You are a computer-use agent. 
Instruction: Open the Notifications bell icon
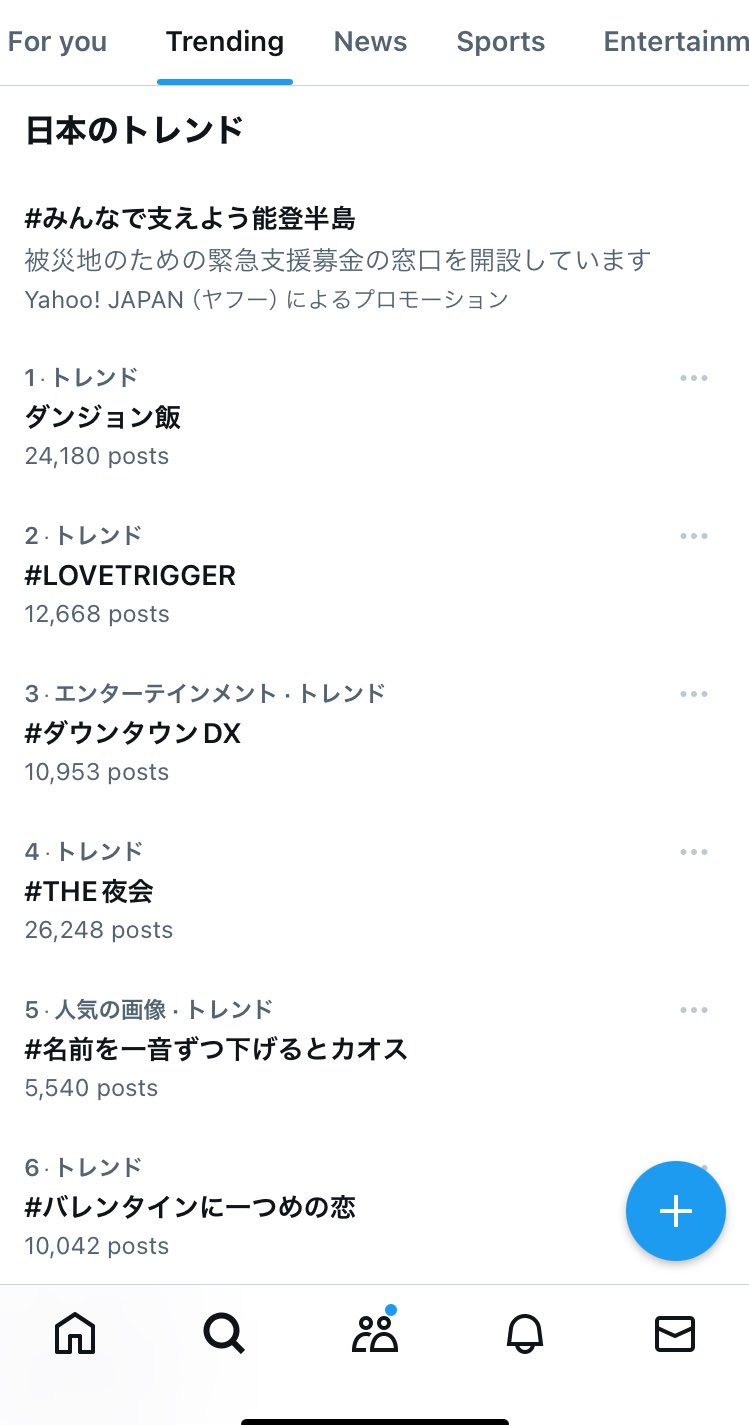[x=525, y=1333]
